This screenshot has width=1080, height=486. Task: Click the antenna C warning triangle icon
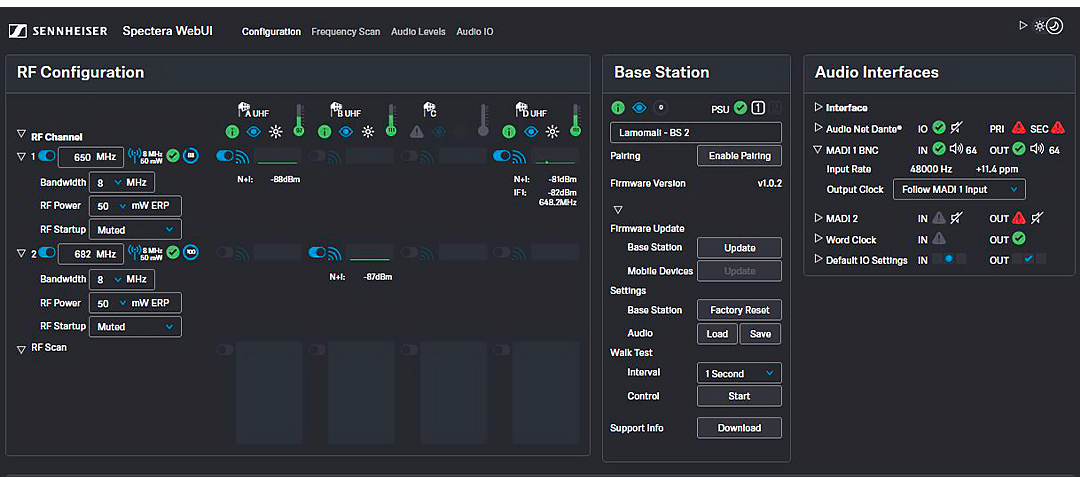coord(417,131)
